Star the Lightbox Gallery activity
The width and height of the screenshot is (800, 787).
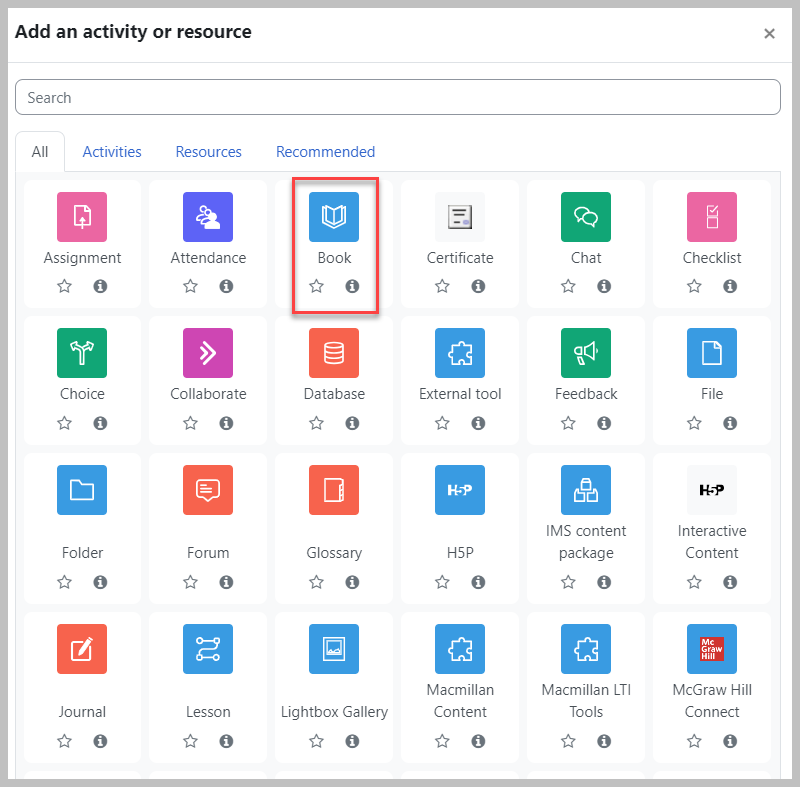(x=316, y=741)
